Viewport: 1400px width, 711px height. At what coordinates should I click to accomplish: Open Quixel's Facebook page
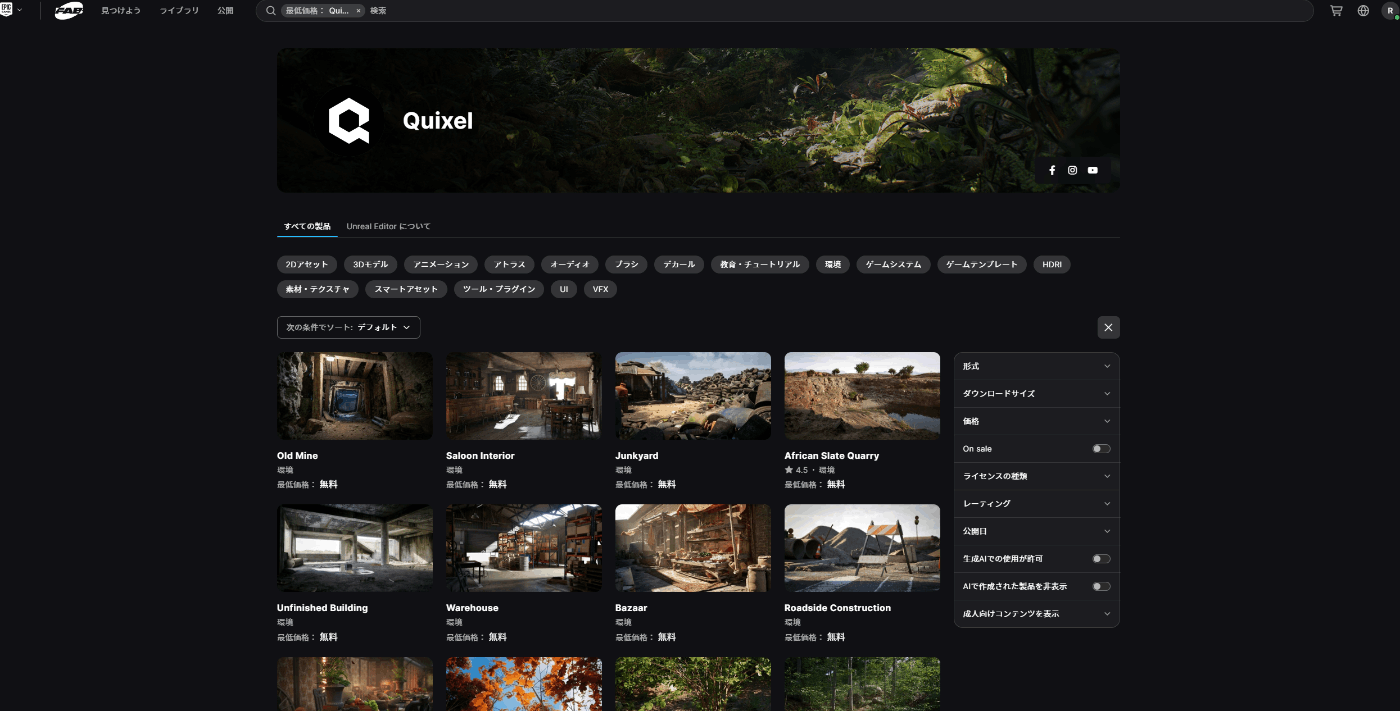1052,170
